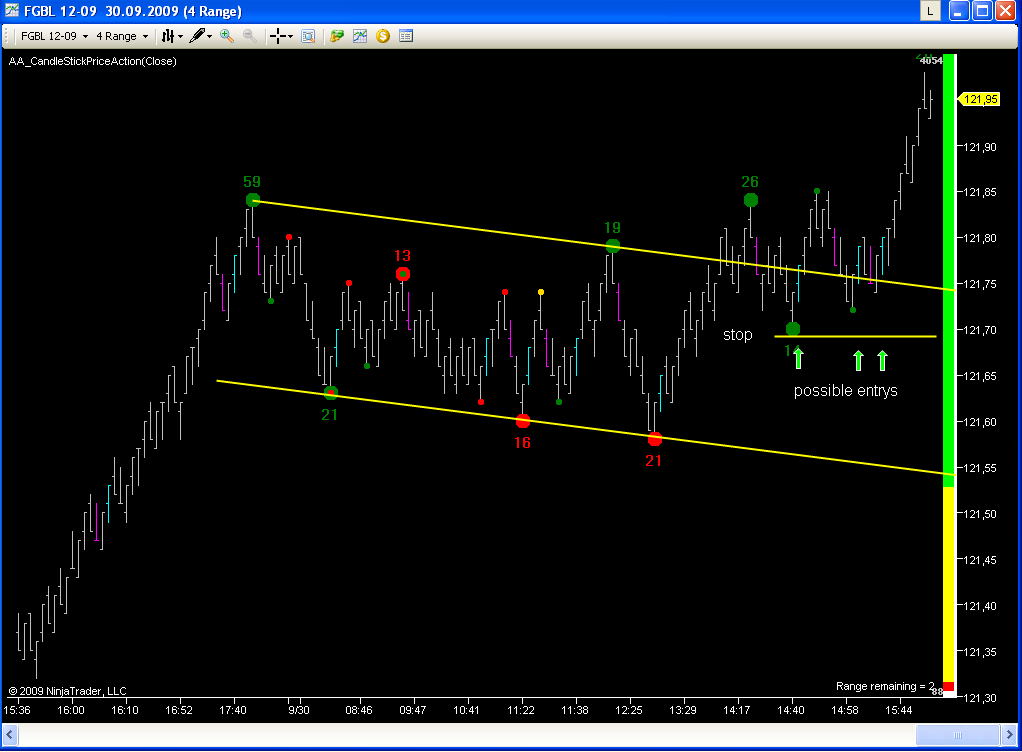1022x752 pixels.
Task: Click the green swing dot labeled 21
Action: click(x=330, y=392)
